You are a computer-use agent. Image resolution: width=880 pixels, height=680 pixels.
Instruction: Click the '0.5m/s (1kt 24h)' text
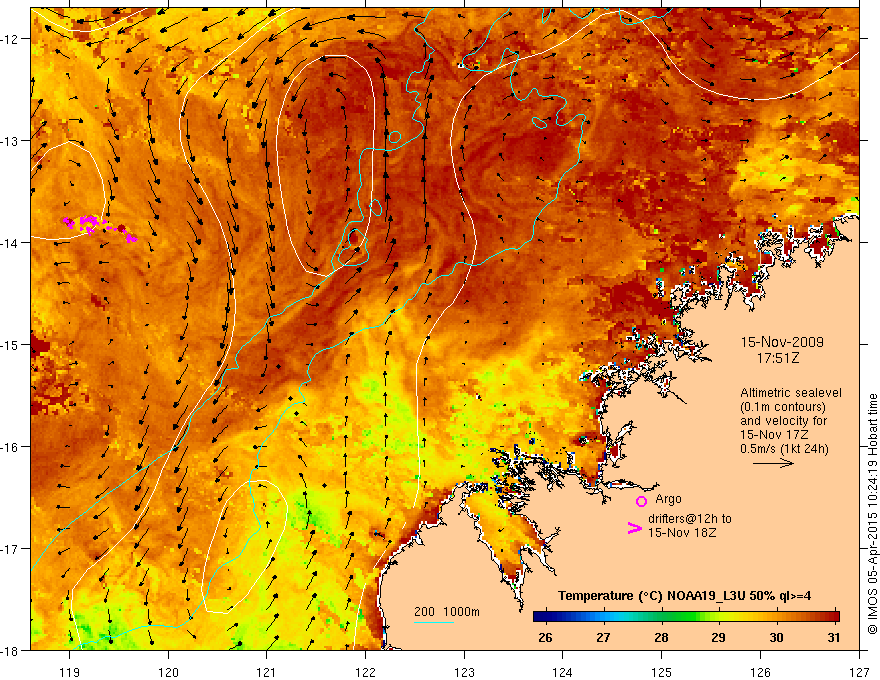(784, 449)
